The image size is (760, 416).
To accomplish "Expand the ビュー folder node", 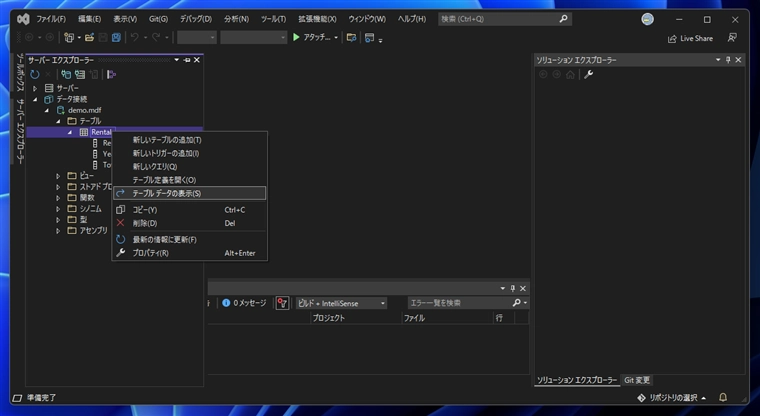I will click(58, 176).
